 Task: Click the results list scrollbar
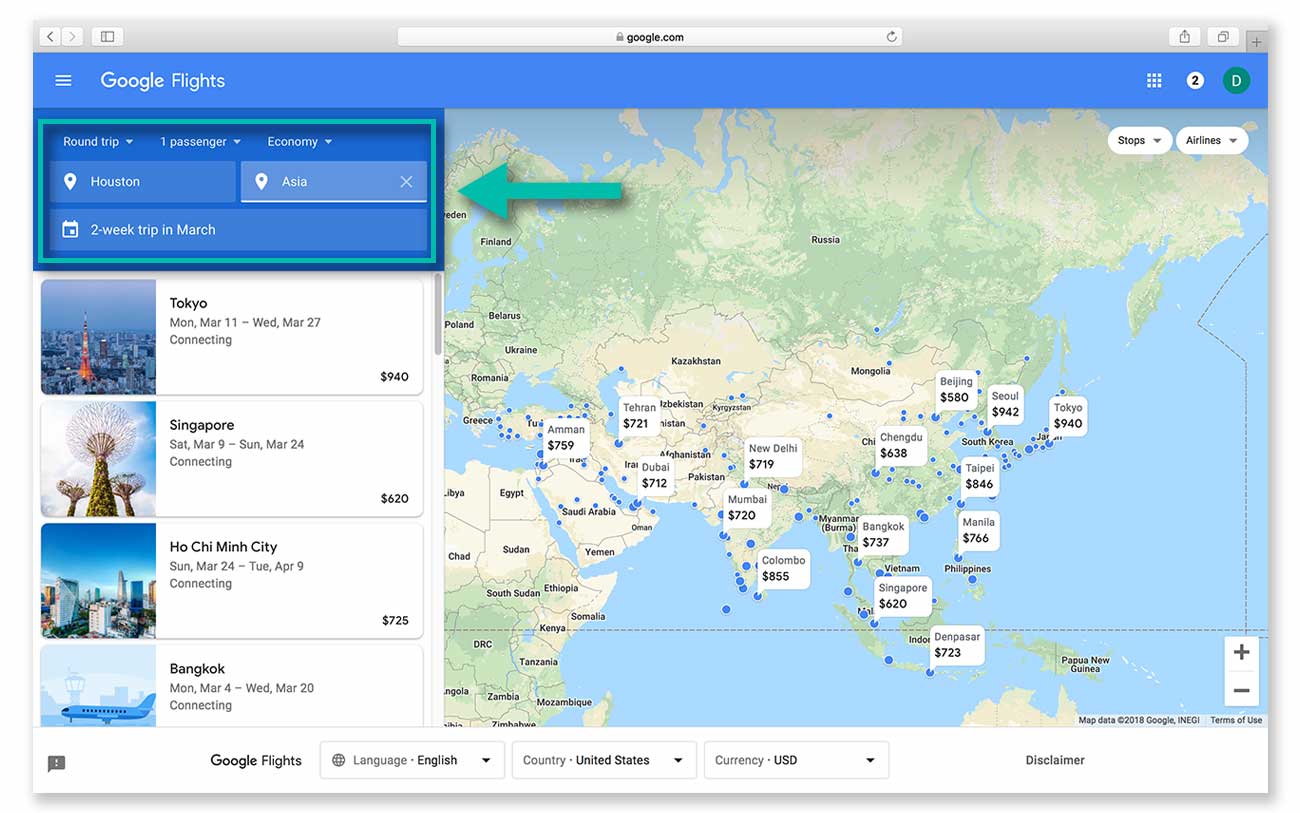click(x=437, y=312)
